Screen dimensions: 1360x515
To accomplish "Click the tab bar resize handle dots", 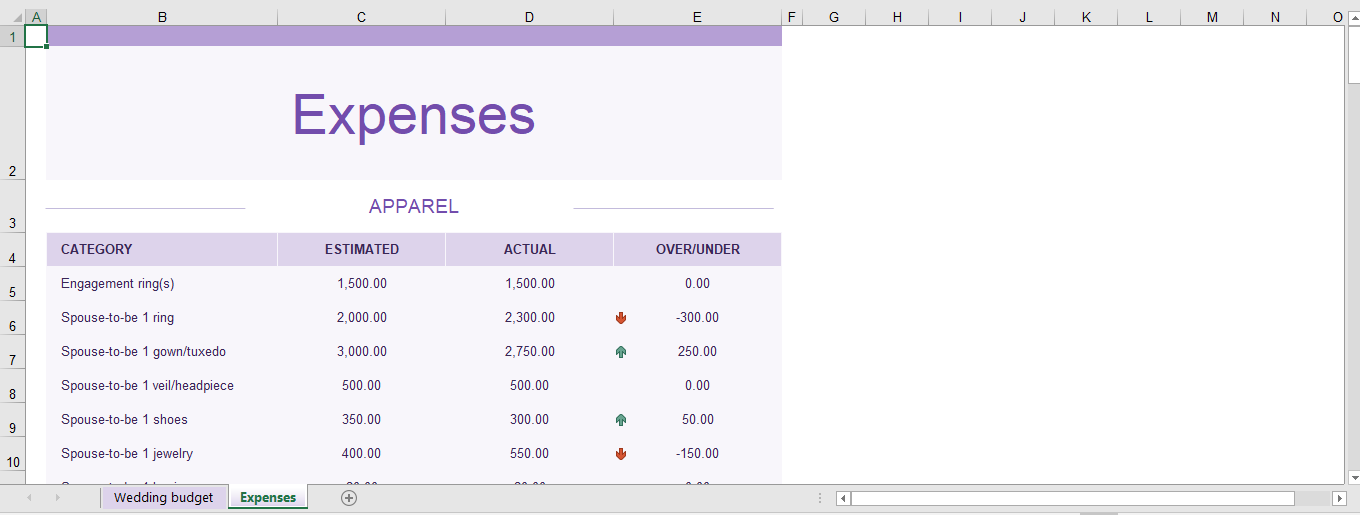I will point(820,498).
